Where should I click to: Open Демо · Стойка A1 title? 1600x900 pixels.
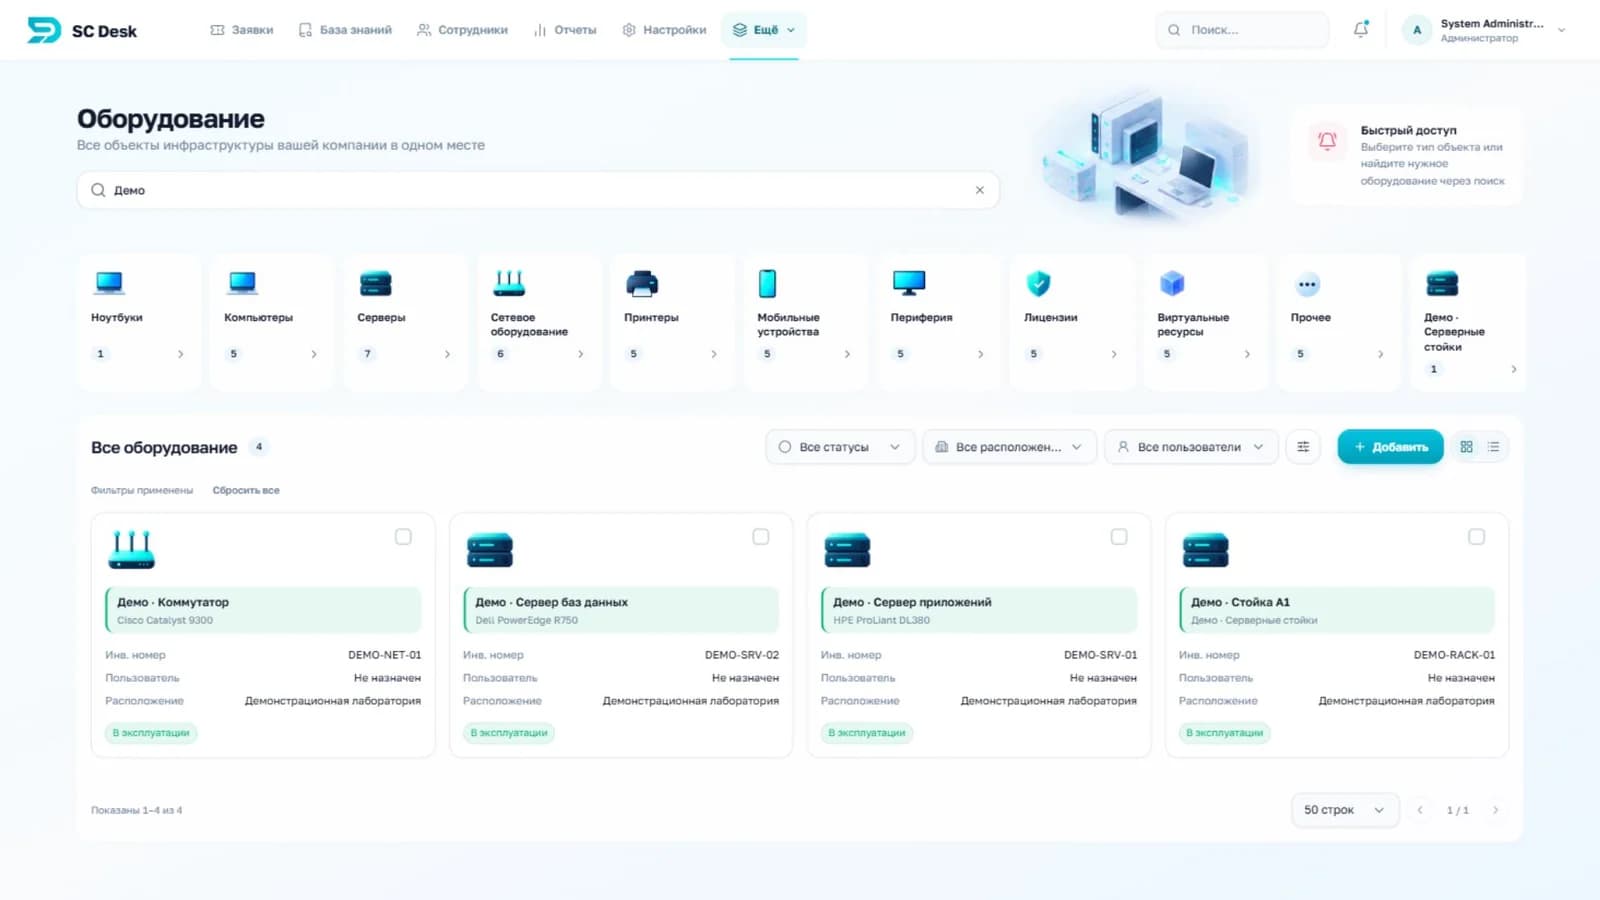coord(1240,602)
